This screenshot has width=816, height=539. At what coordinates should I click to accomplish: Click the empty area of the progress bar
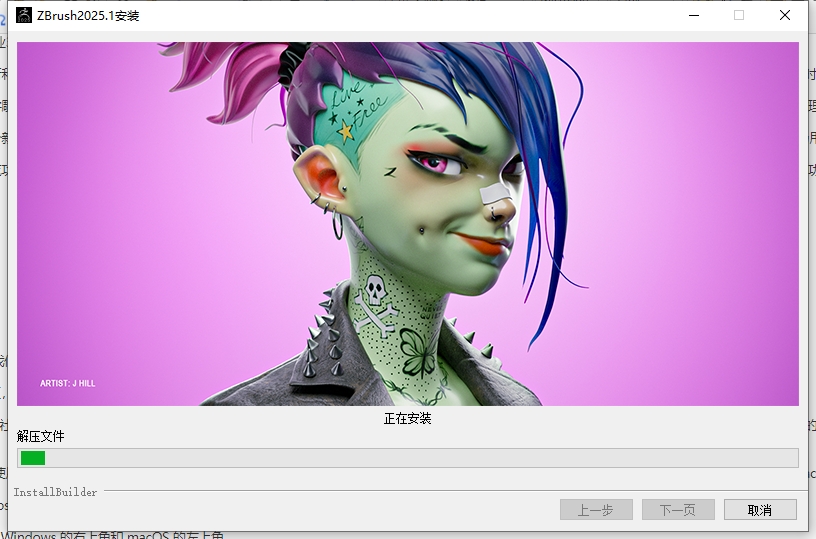[x=420, y=458]
